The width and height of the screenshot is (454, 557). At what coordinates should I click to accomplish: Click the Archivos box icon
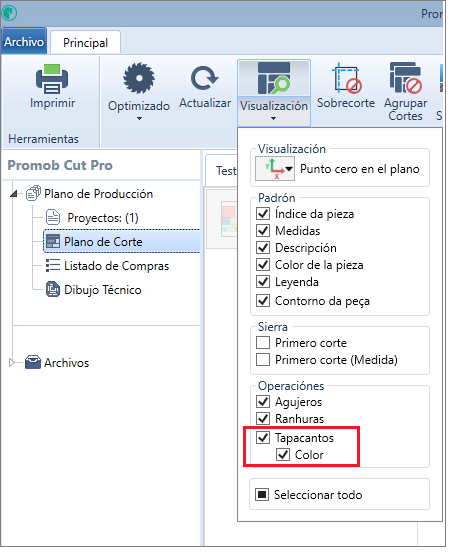[x=33, y=362]
